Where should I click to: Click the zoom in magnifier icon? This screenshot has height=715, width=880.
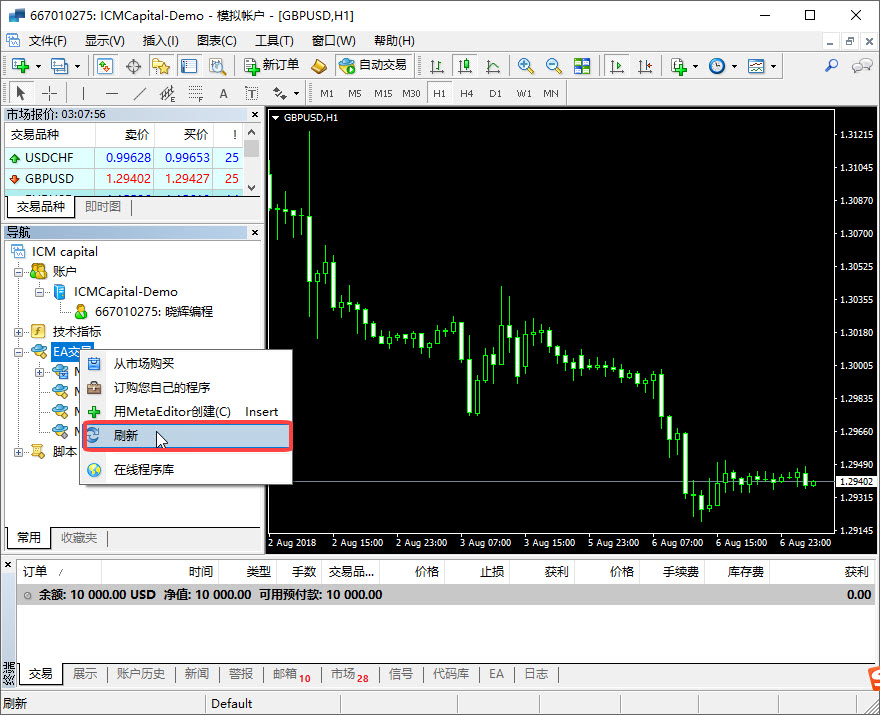pos(525,66)
